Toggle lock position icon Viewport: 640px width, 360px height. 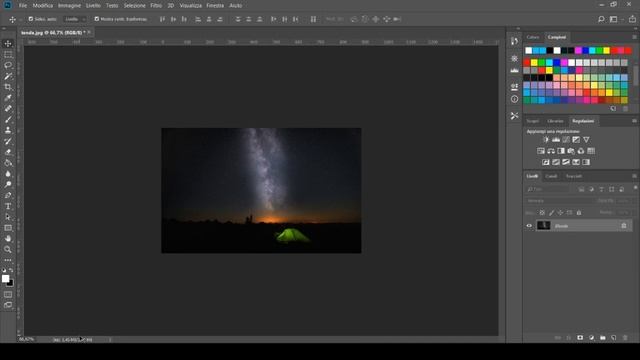click(x=560, y=213)
